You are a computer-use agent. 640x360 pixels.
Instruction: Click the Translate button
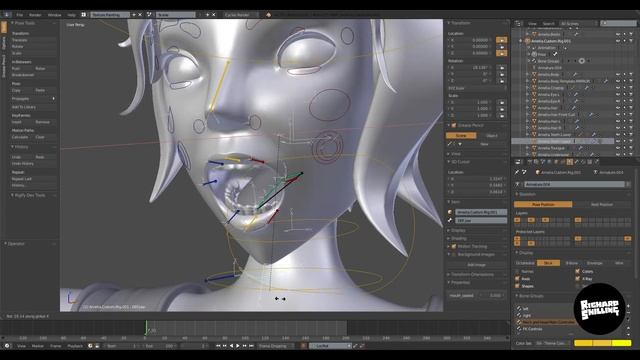[33, 40]
